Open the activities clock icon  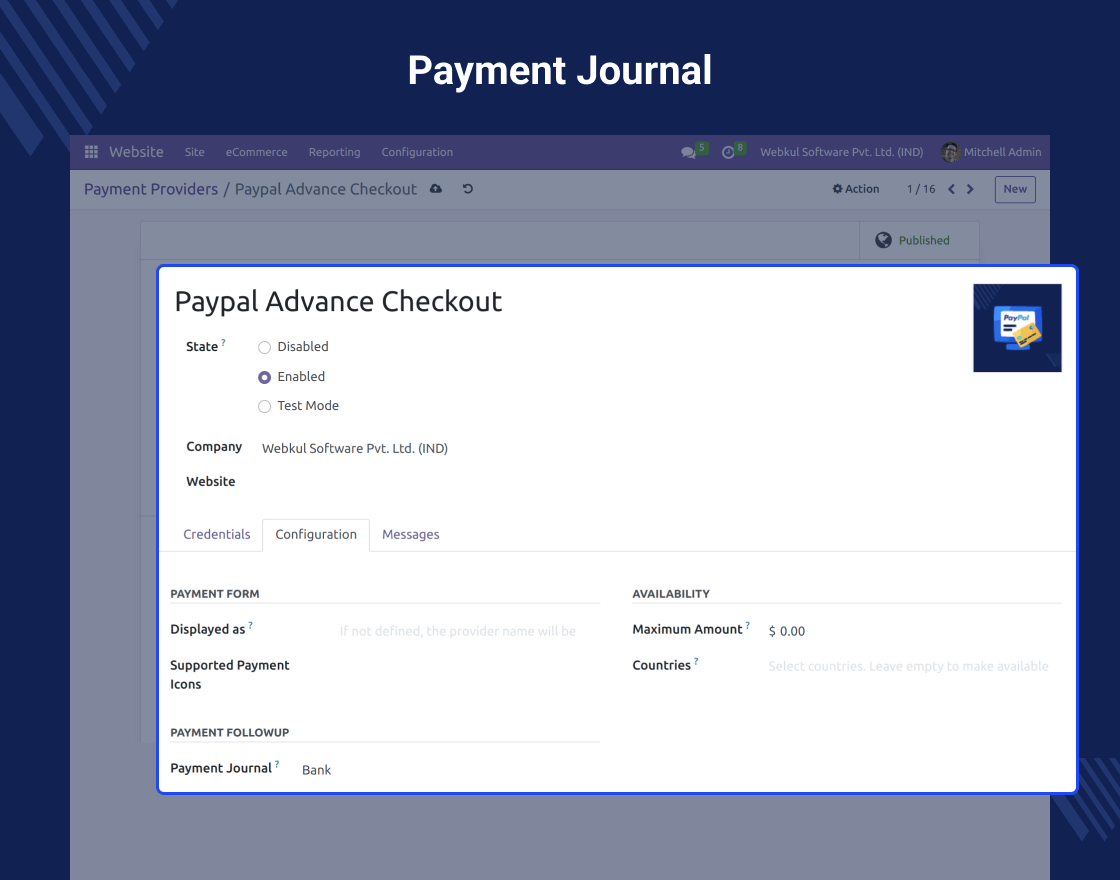[x=728, y=152]
